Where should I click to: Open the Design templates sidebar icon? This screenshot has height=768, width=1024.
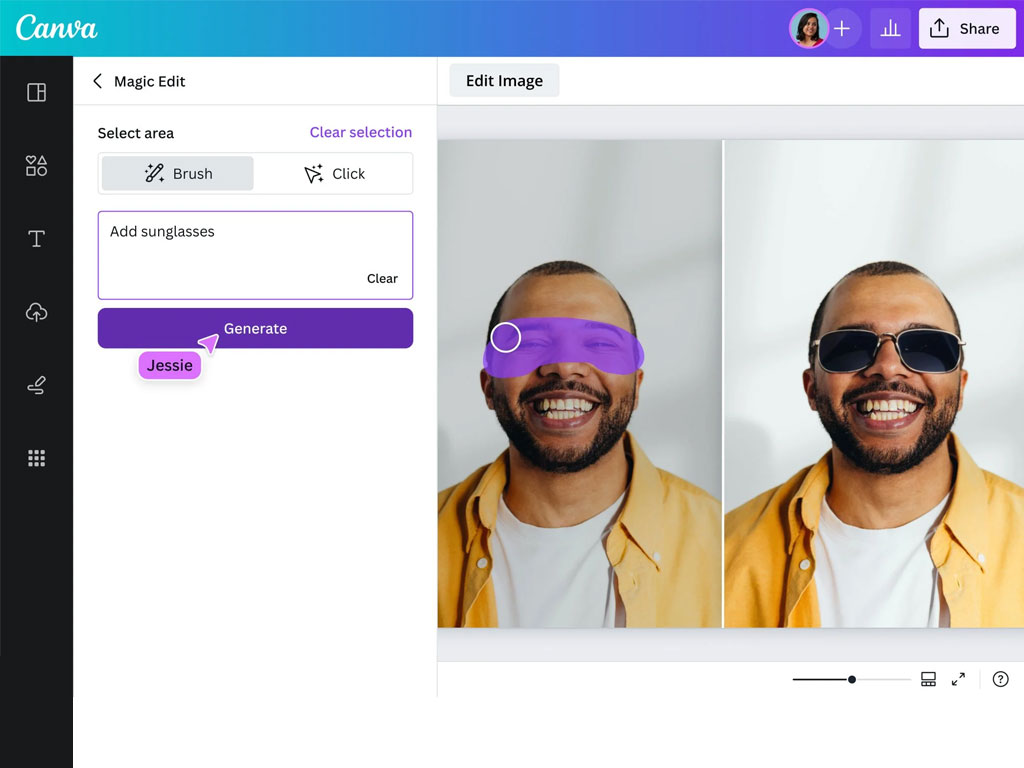tap(36, 93)
